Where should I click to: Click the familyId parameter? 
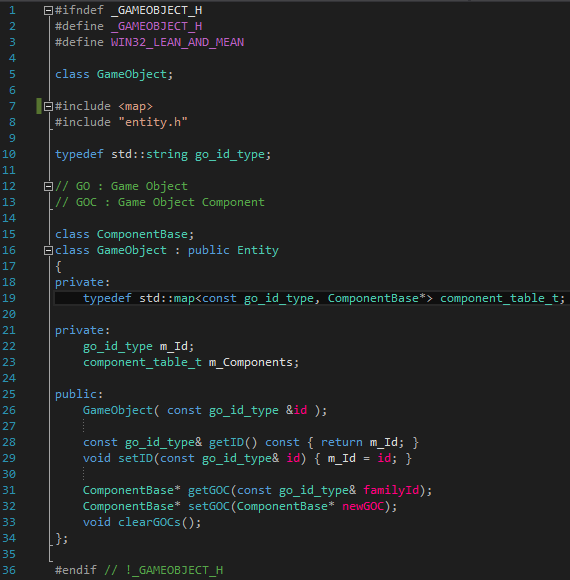click(391, 490)
